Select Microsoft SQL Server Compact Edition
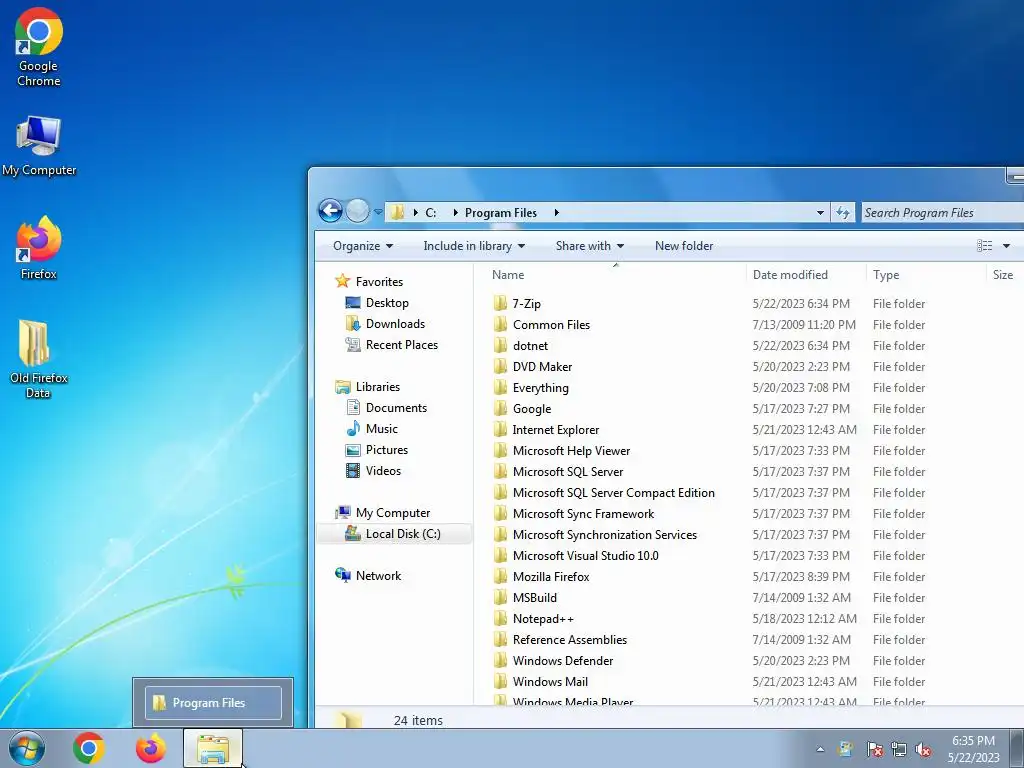 click(614, 492)
